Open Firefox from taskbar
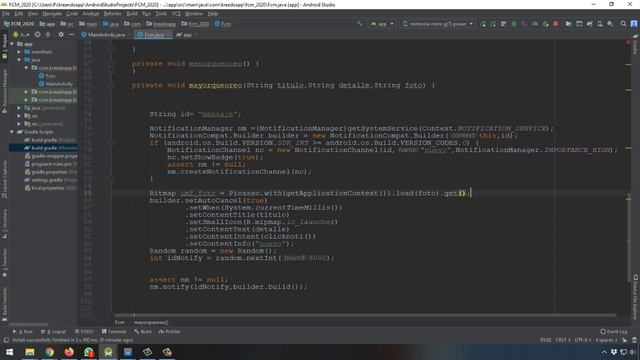Image resolution: width=640 pixels, height=360 pixels. pos(69,352)
